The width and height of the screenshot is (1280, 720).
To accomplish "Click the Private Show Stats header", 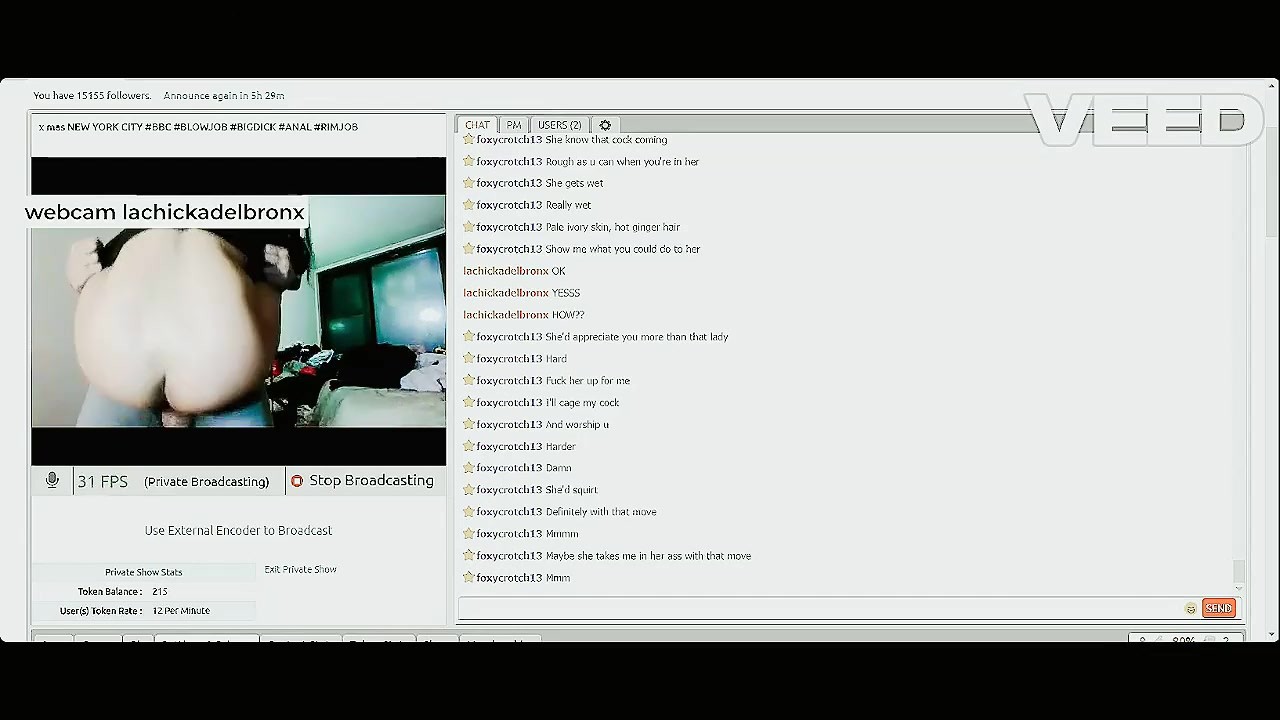I will pyautogui.click(x=144, y=572).
